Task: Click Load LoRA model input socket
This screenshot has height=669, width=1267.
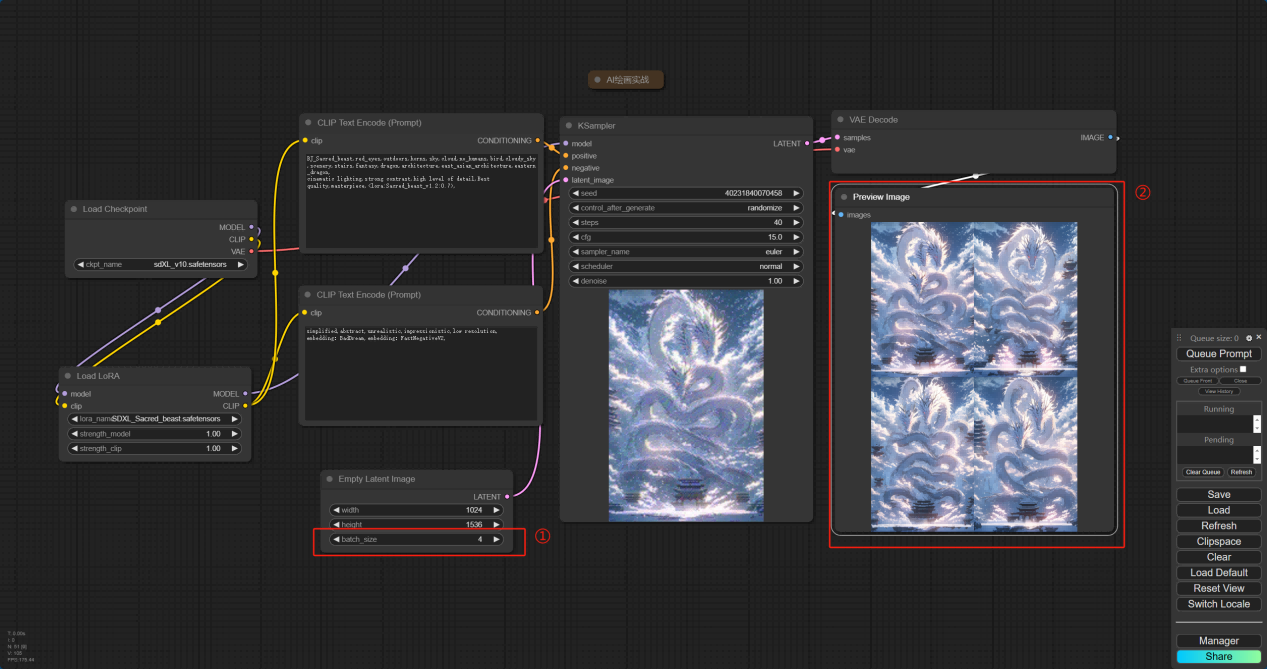Action: [65, 394]
